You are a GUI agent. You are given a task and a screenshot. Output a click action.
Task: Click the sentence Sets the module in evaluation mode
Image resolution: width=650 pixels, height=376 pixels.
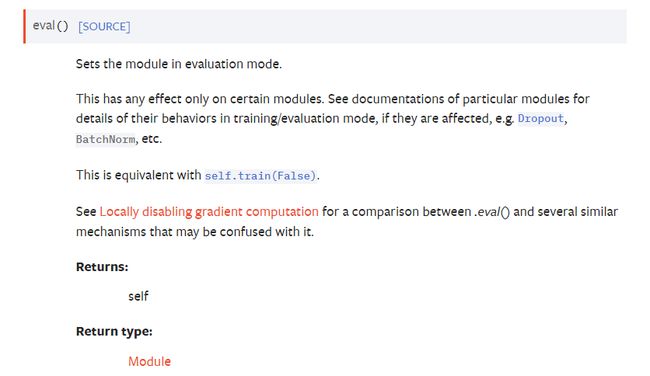179,64
